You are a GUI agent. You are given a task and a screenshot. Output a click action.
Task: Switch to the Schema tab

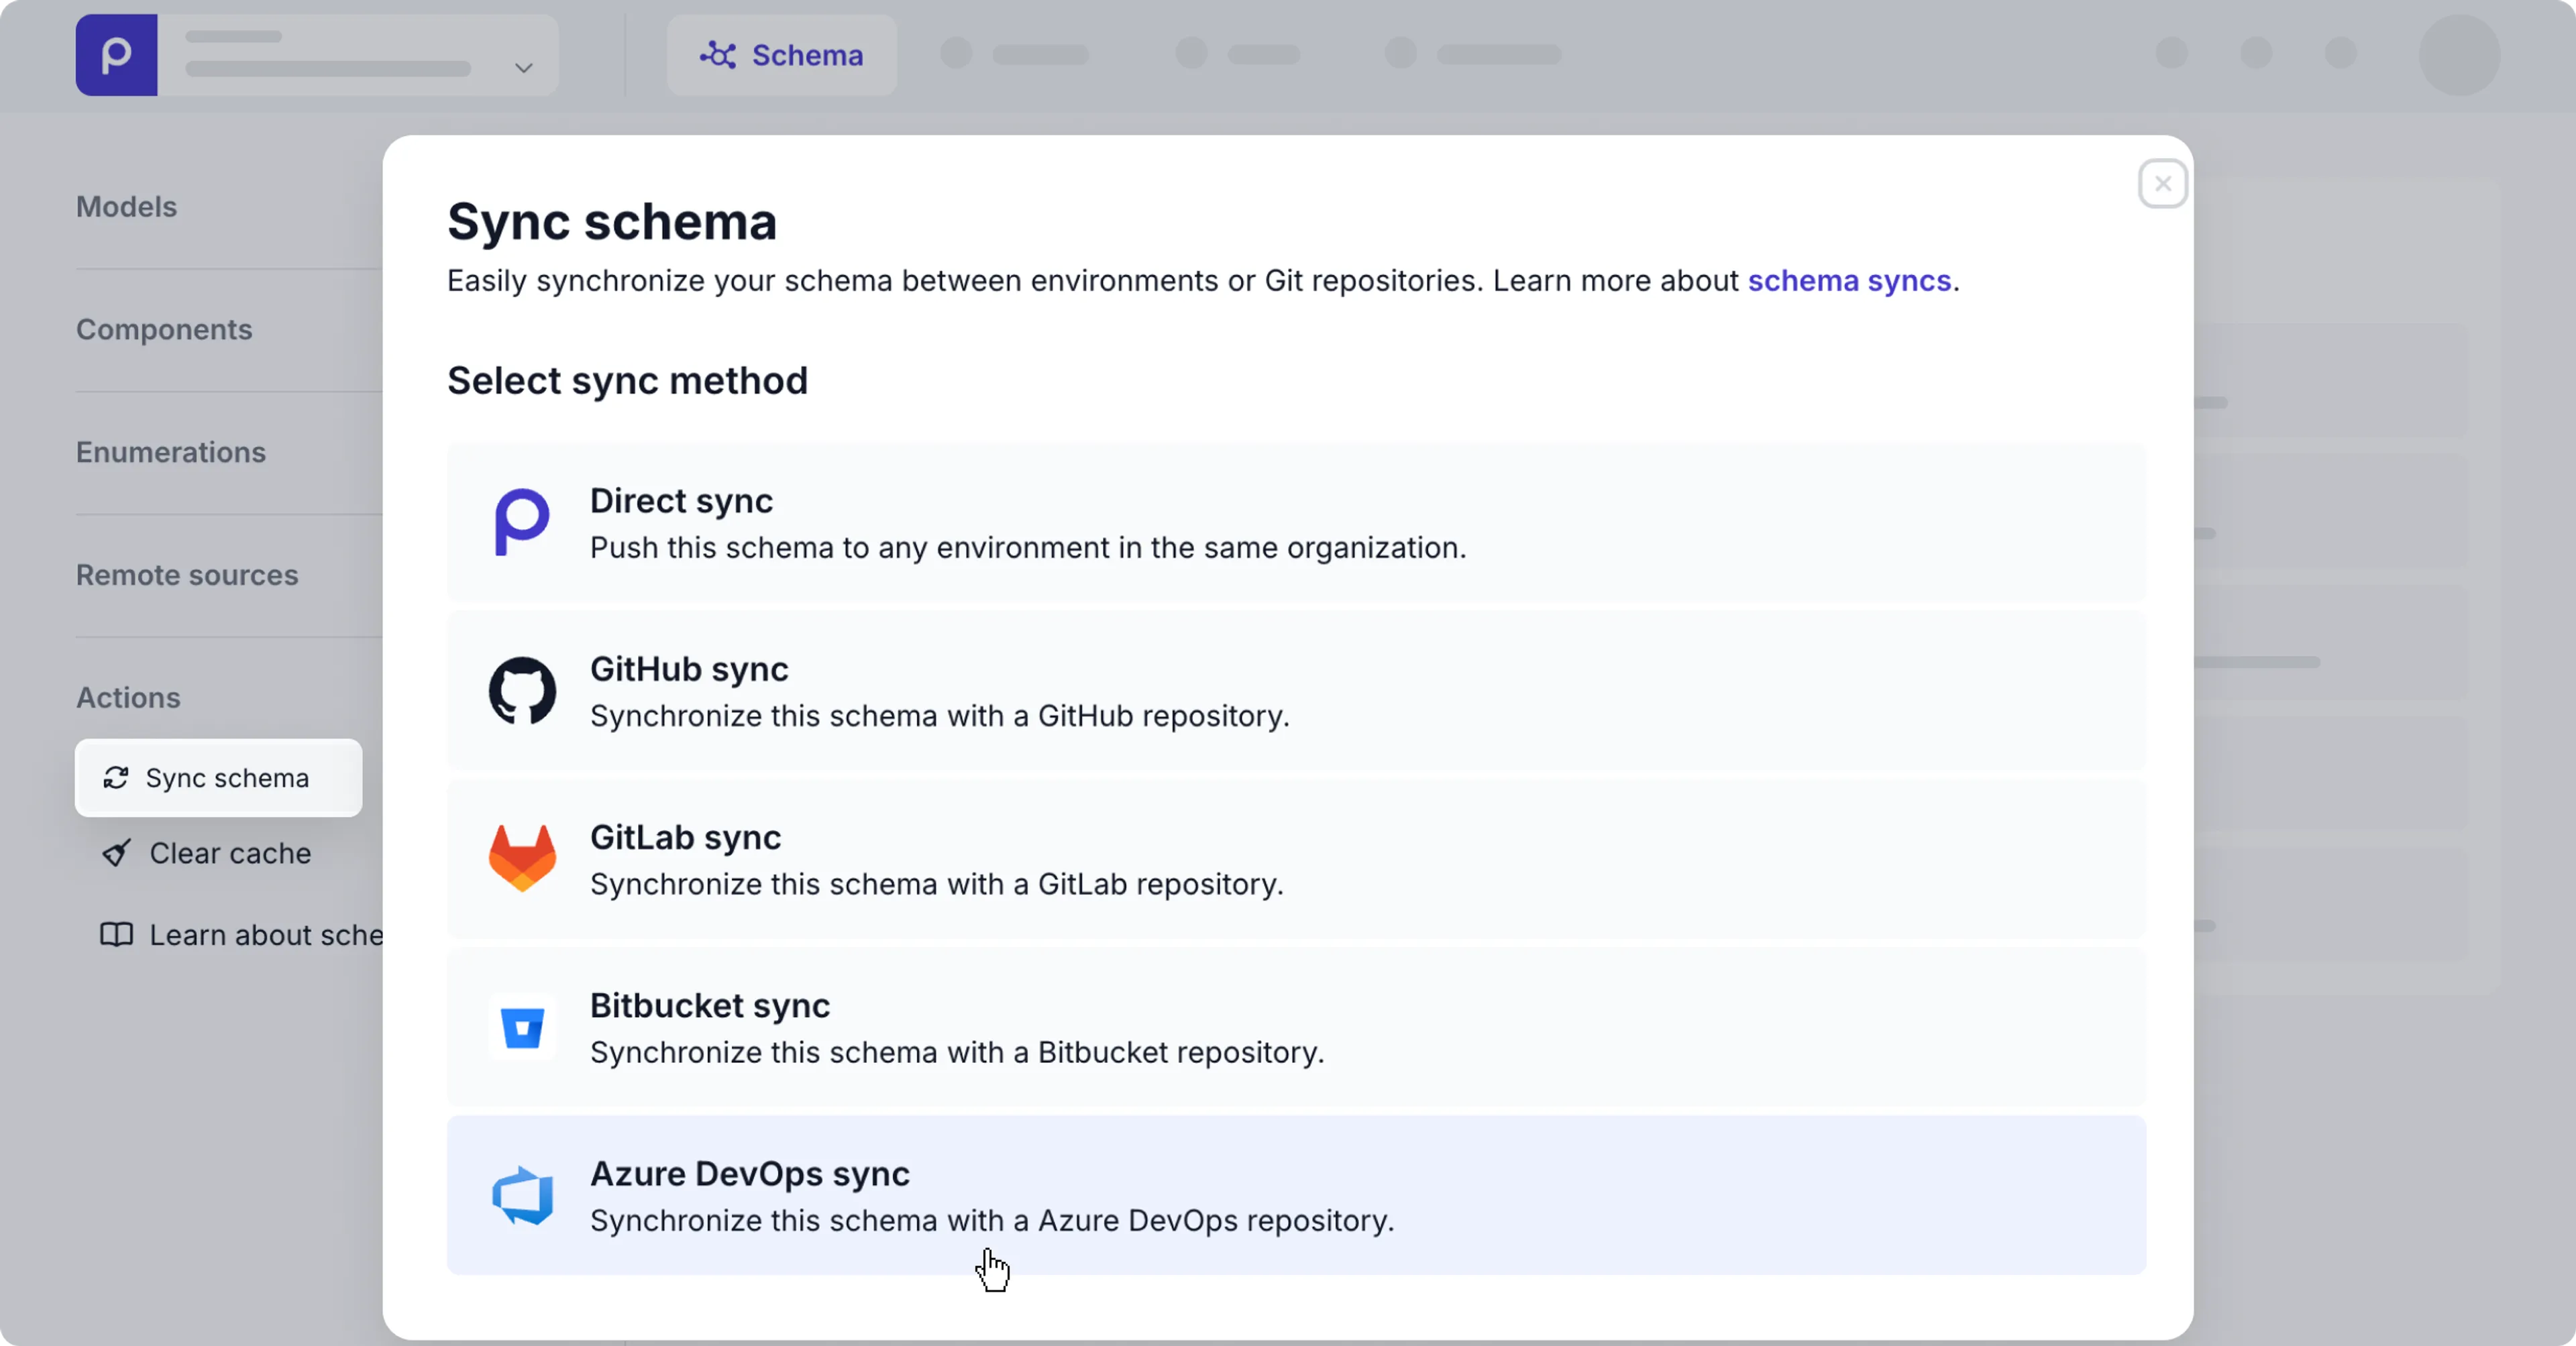click(x=781, y=55)
